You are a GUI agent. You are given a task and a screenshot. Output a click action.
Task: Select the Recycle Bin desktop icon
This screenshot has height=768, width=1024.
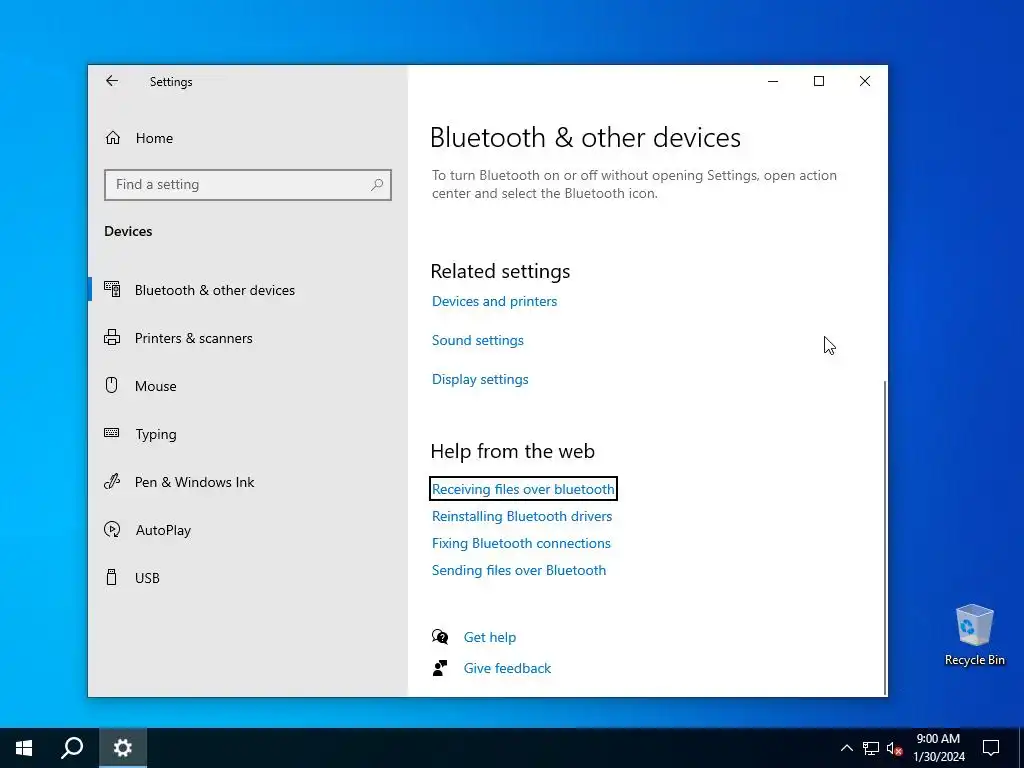click(x=974, y=635)
